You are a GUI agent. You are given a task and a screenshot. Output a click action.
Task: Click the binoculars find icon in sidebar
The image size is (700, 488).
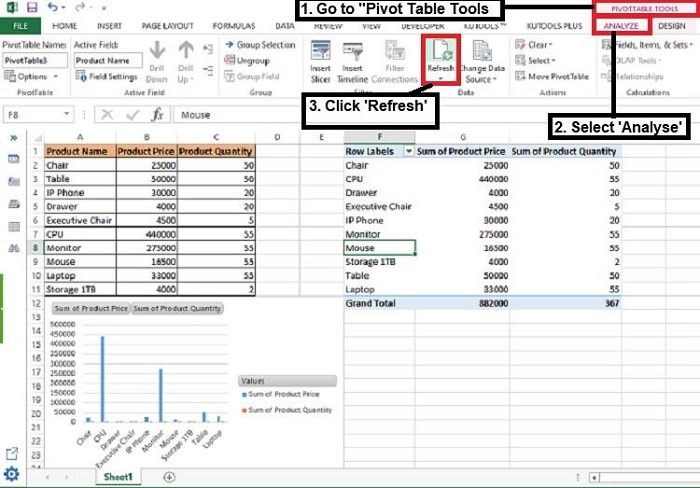click(13, 248)
